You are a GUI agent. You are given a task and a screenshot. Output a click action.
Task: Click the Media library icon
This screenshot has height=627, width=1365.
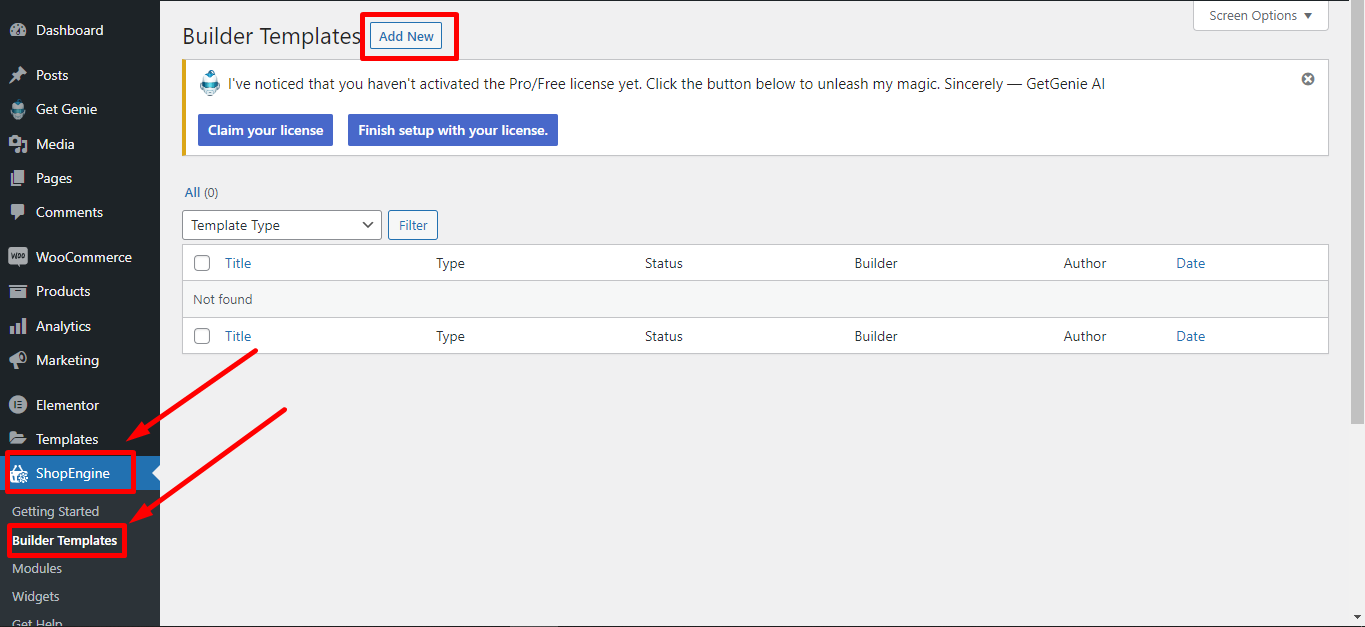pyautogui.click(x=18, y=144)
